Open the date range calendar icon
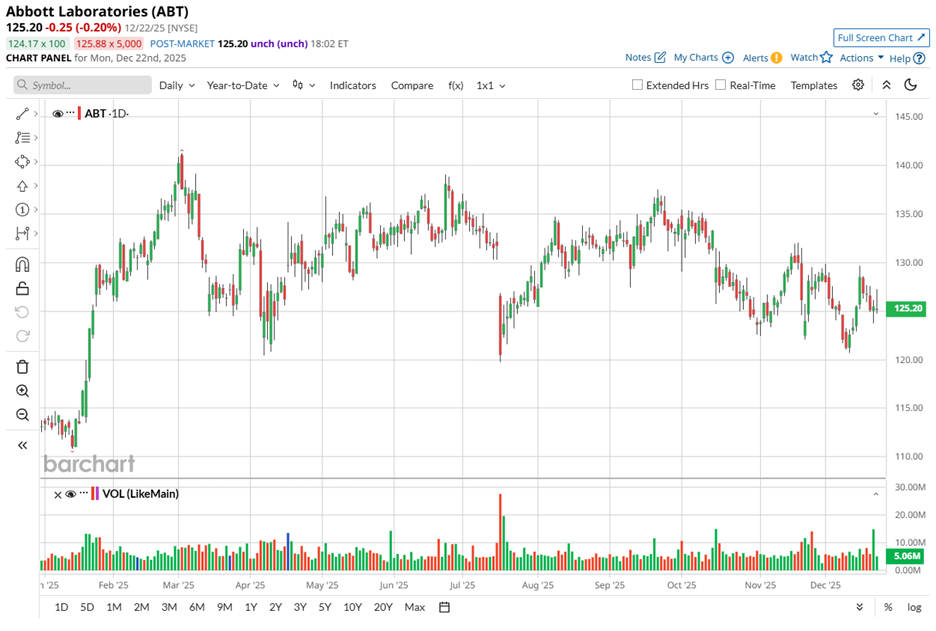 [444, 607]
